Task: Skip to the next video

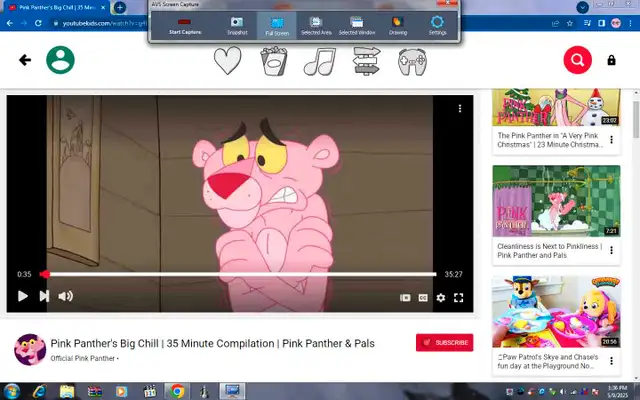Action: (x=44, y=296)
